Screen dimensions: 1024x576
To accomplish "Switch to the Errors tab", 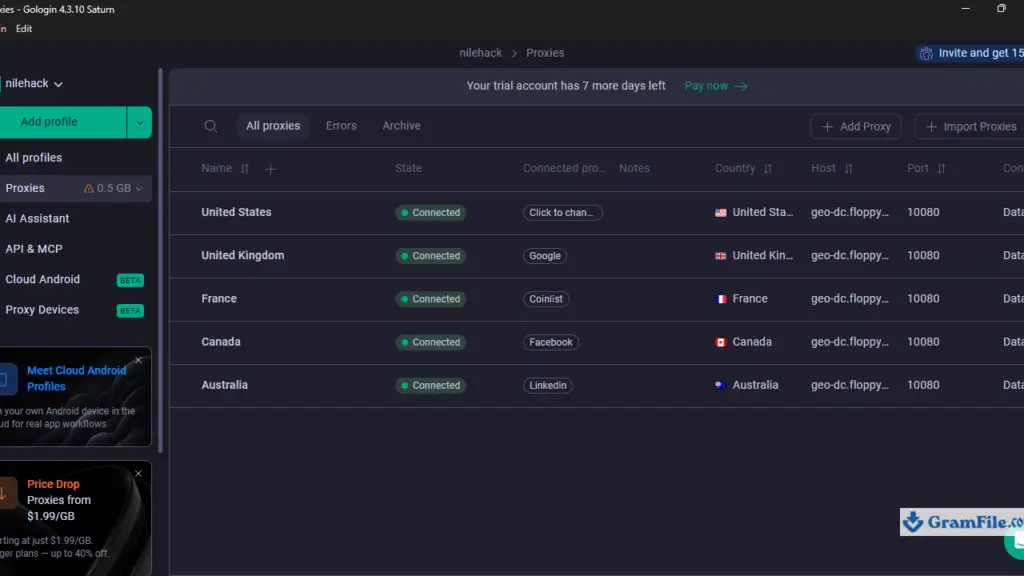I will click(x=341, y=126).
